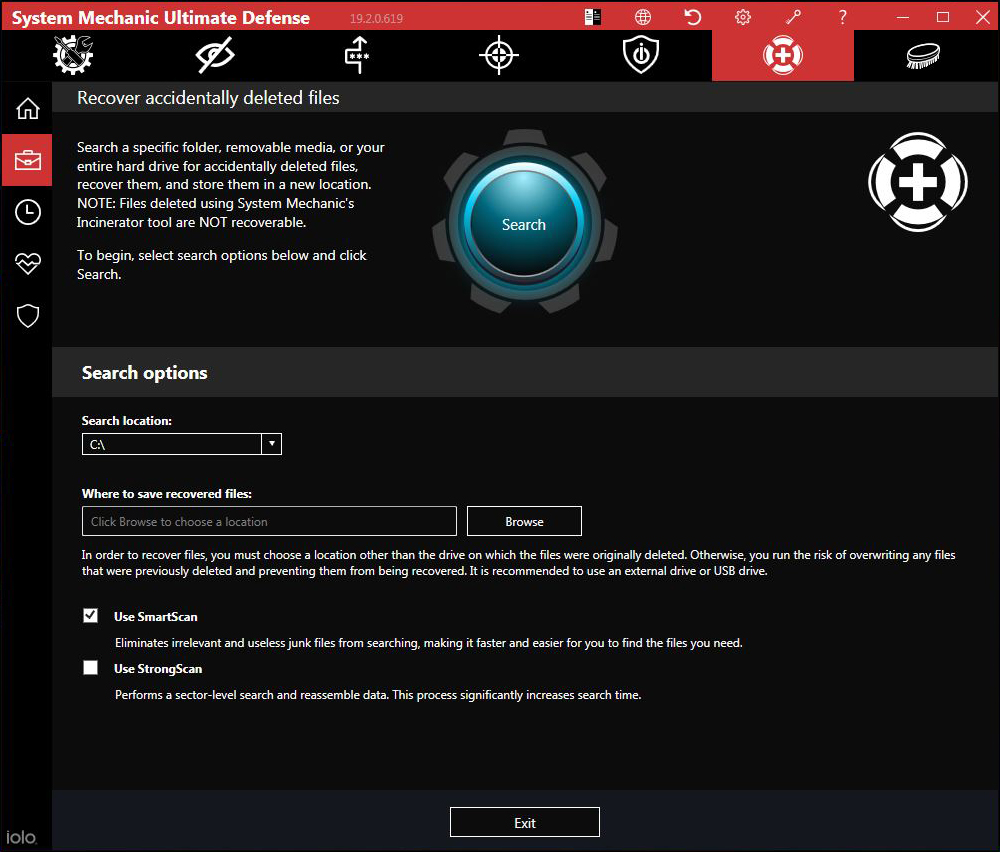1000x852 pixels.
Task: Minimize the System Mechanic window
Action: pyautogui.click(x=902, y=17)
